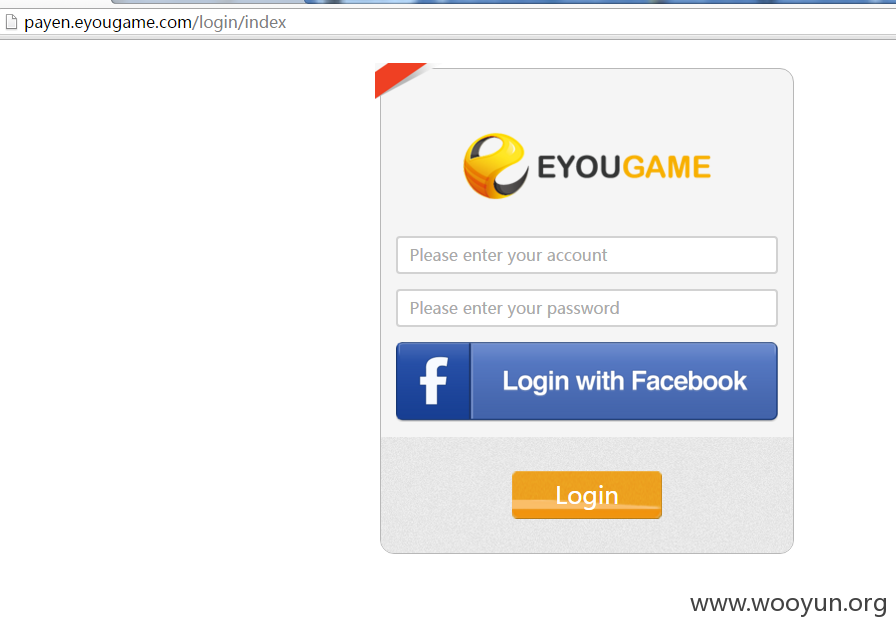
Task: Click the empty space between logo and account field
Action: point(587,218)
